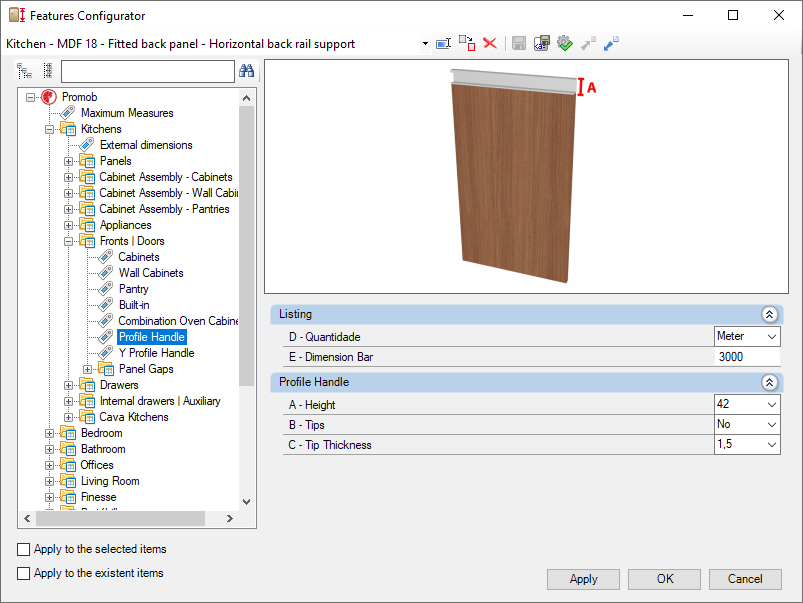Viewport: 803px width, 603px height.
Task: Collapse the Kitchens tree node
Action: point(50,129)
